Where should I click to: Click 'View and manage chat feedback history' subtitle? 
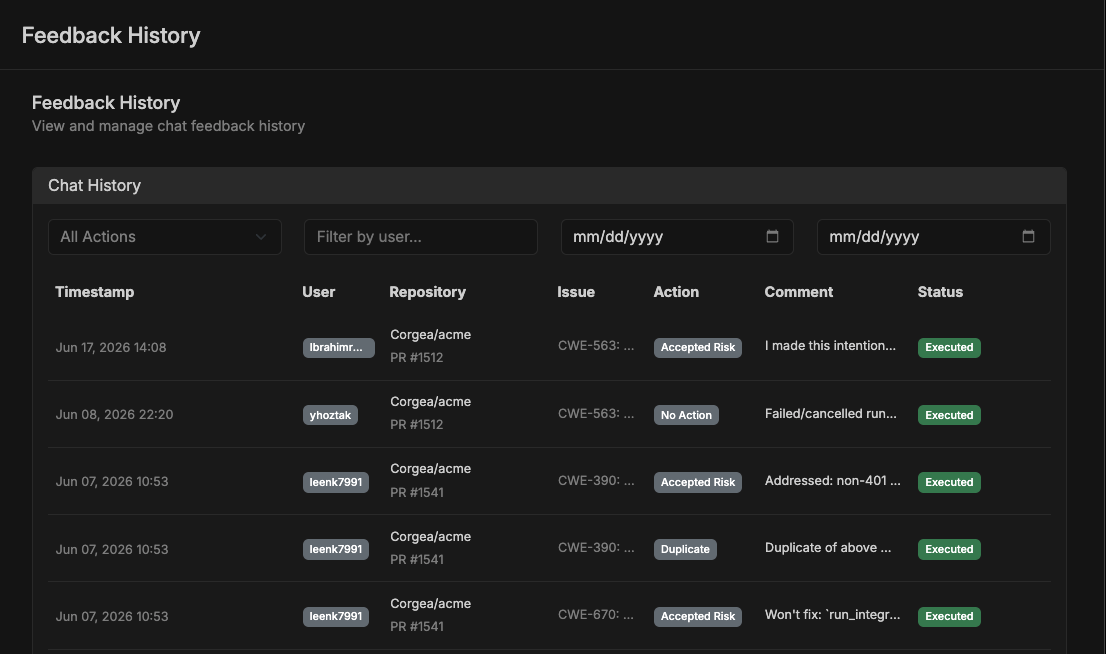[169, 126]
